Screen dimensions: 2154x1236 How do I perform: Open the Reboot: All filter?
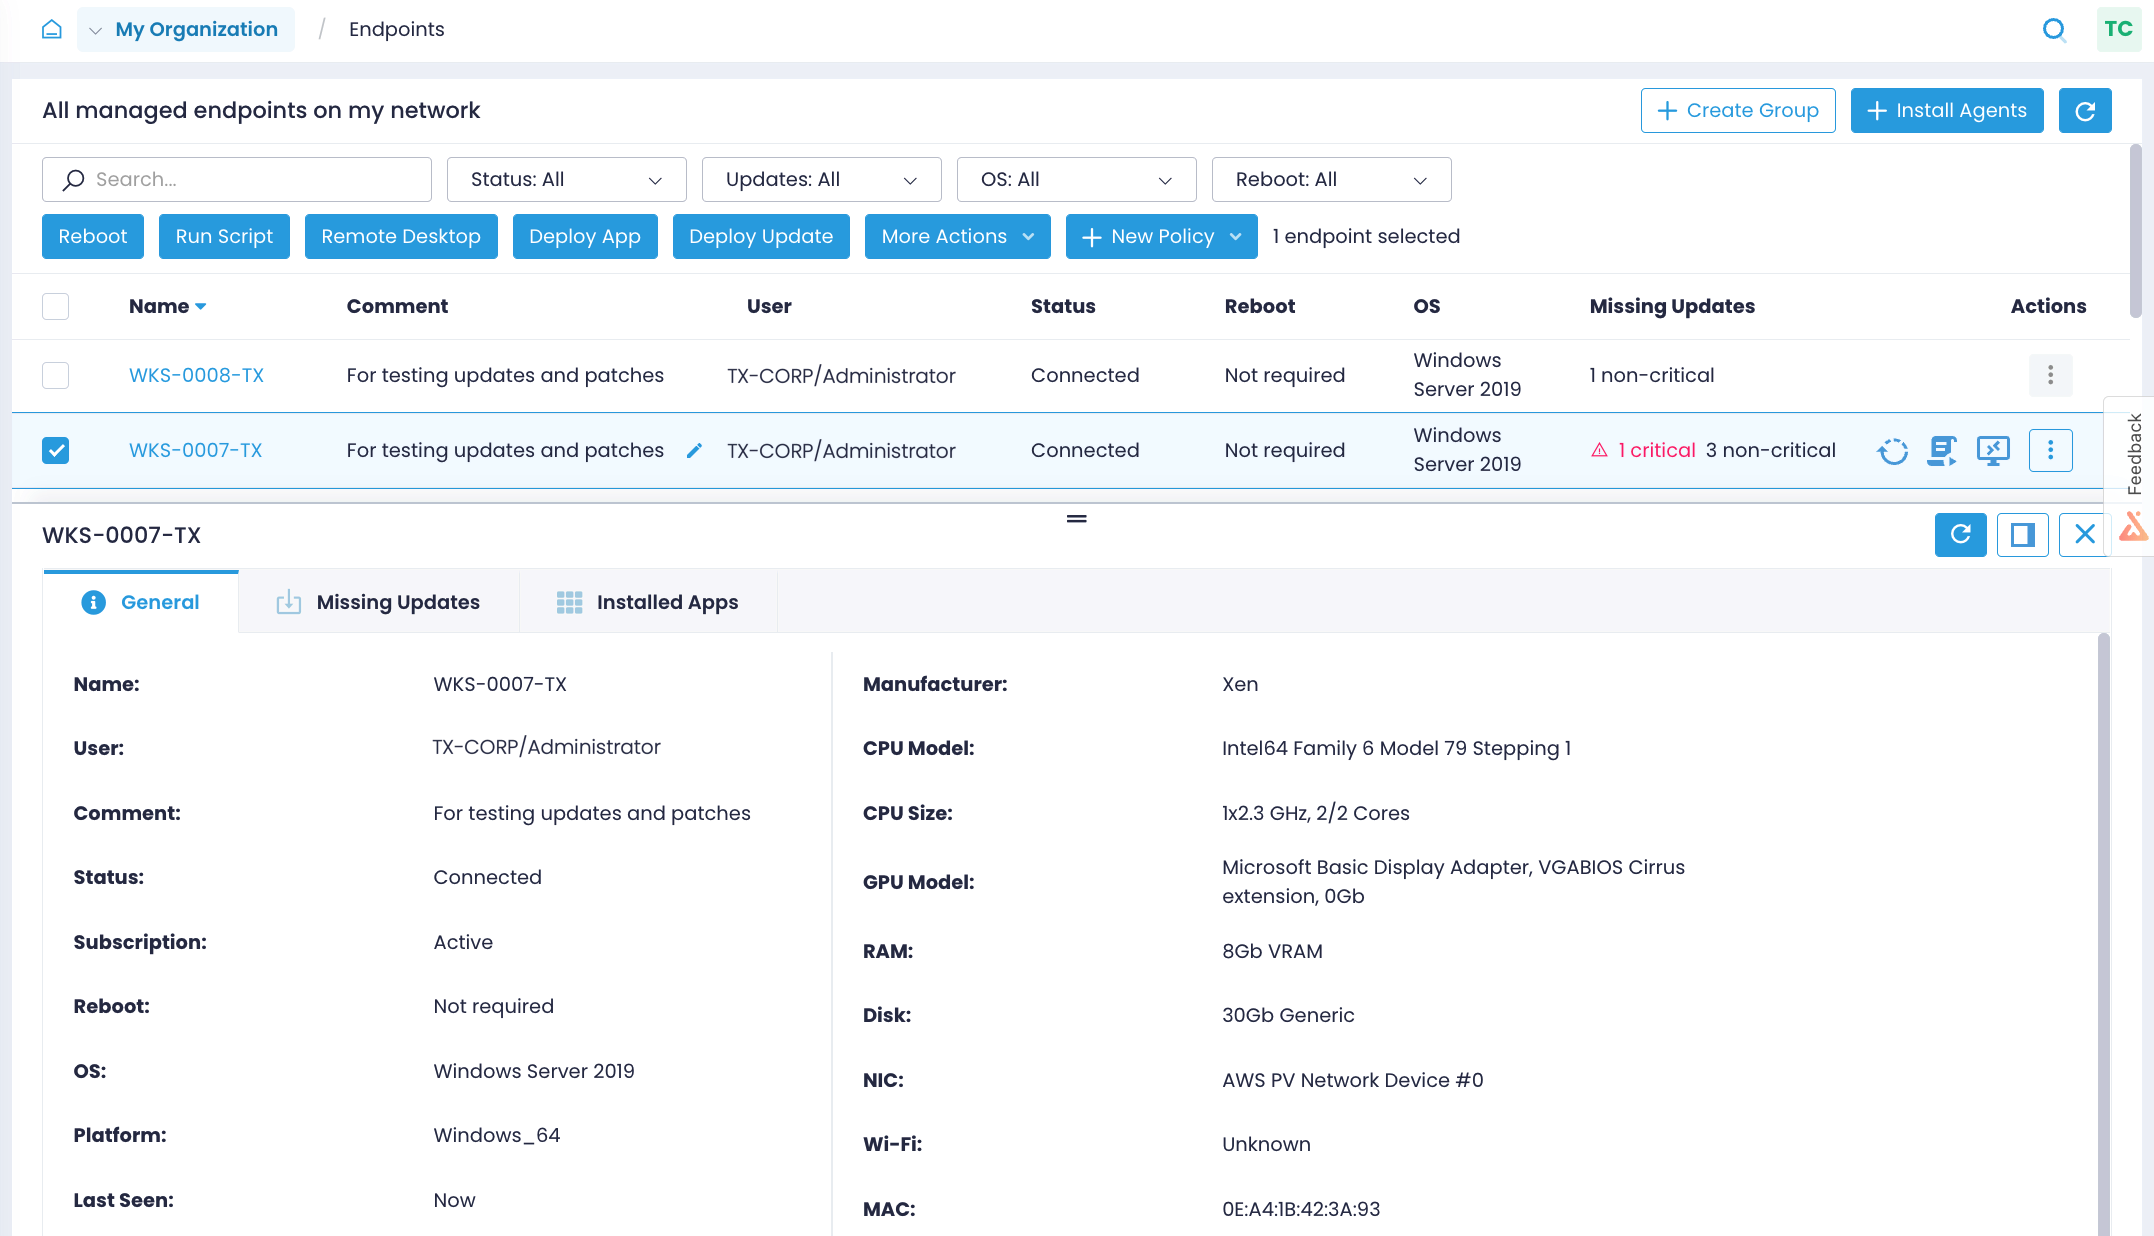(x=1331, y=180)
